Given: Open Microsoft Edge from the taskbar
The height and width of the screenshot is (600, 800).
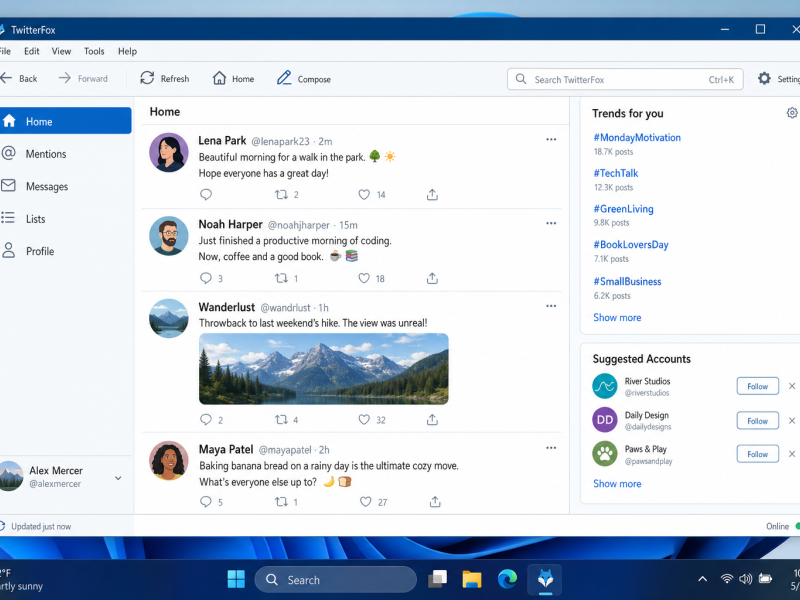Looking at the screenshot, I should tap(507, 579).
